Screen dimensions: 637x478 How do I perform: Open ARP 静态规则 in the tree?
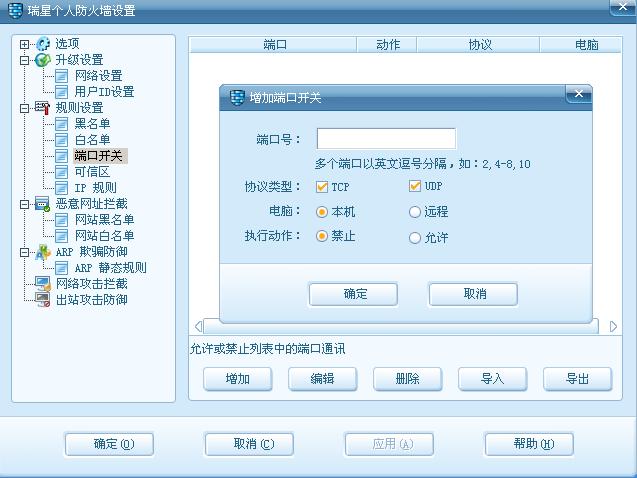[110, 268]
